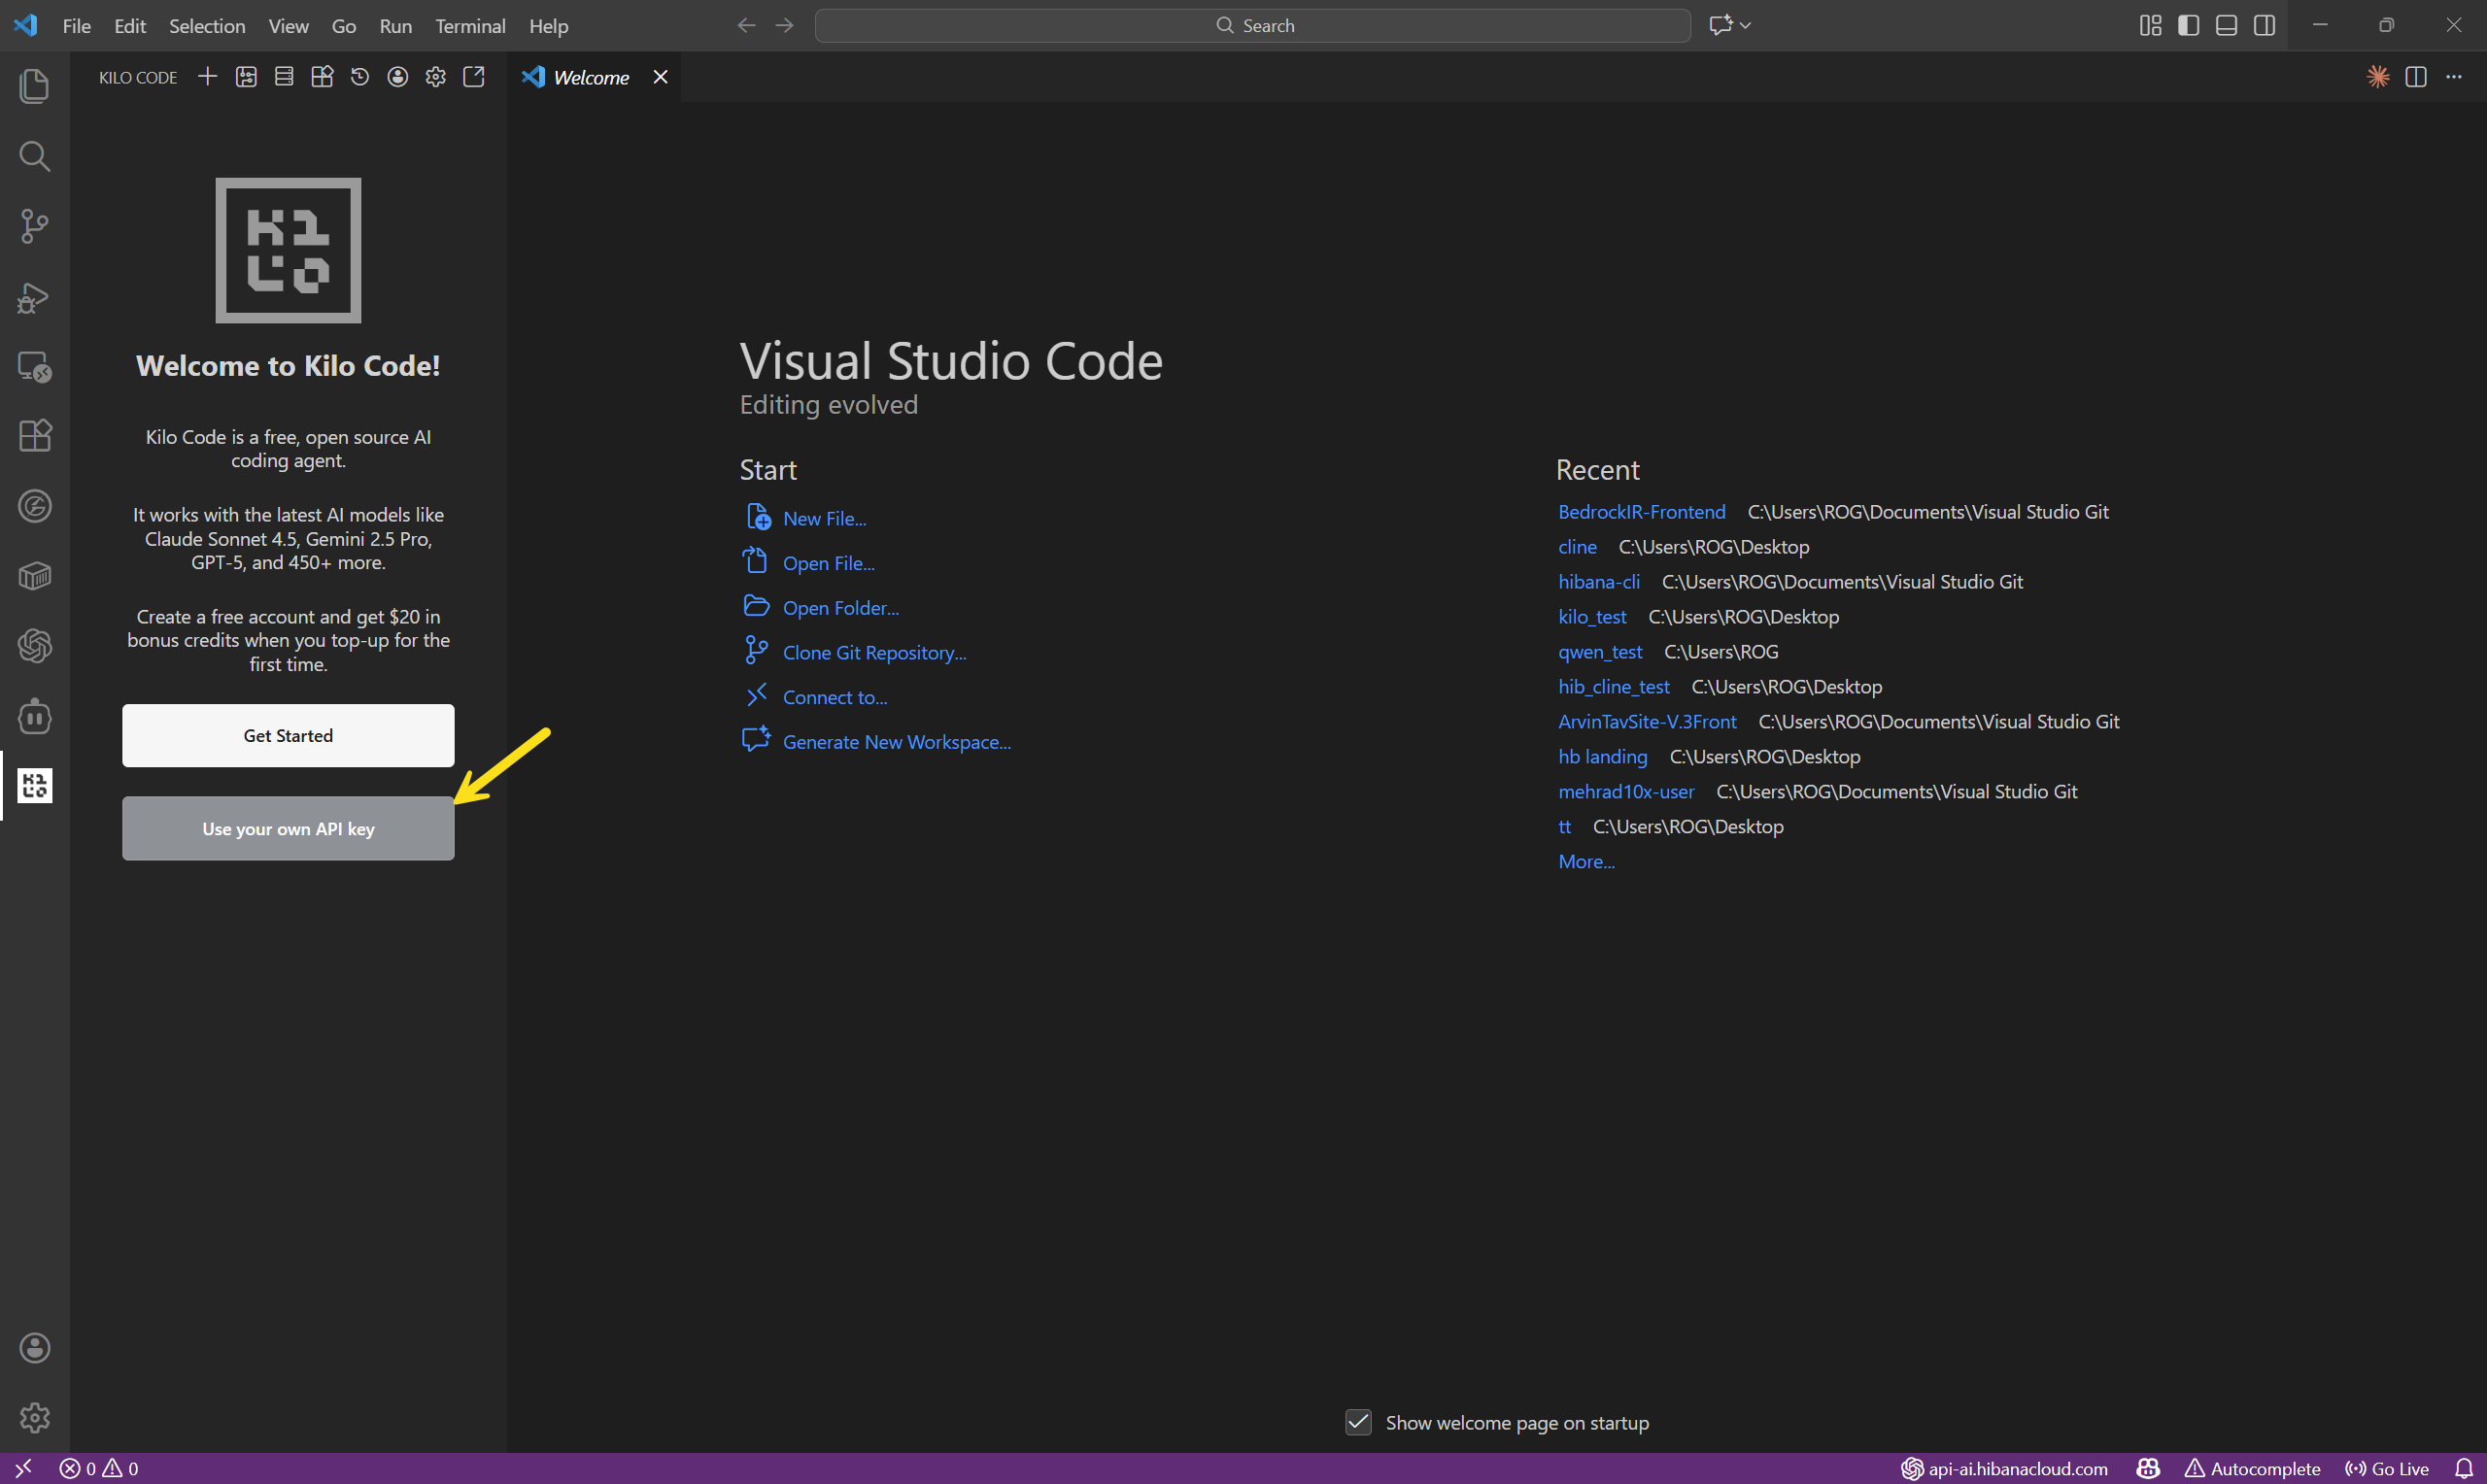The height and width of the screenshot is (1484, 2487).
Task: Open the View menu
Action: pos(288,26)
